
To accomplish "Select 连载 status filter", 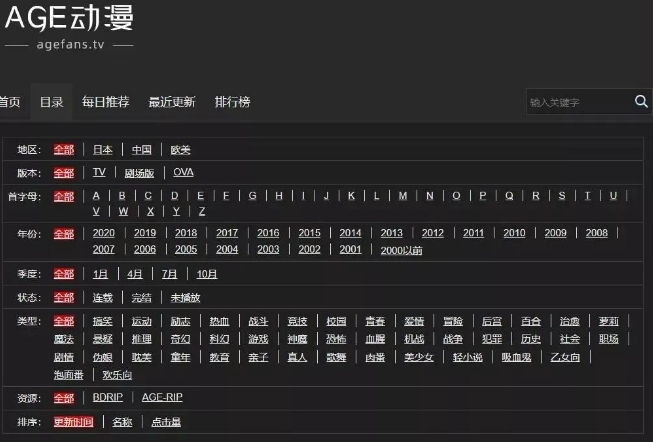I will [103, 298].
